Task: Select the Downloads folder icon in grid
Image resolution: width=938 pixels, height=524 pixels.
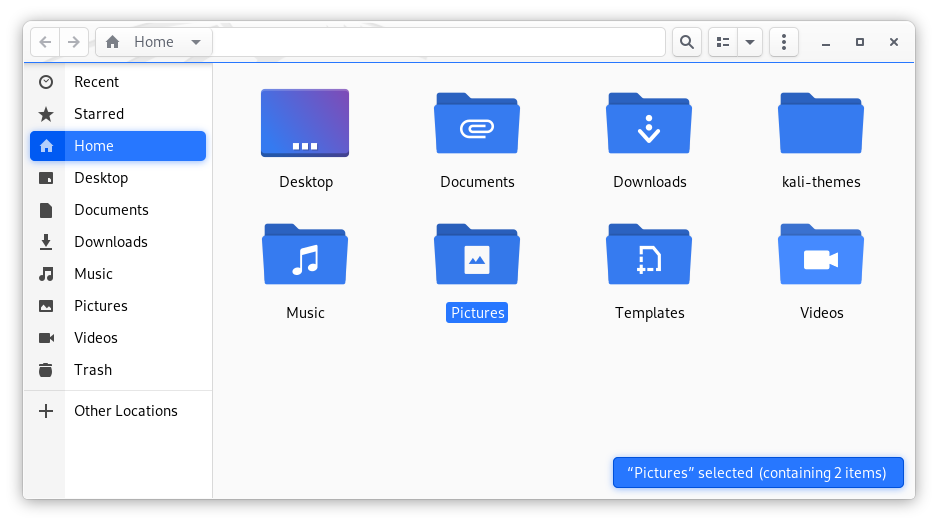Action: tap(649, 123)
